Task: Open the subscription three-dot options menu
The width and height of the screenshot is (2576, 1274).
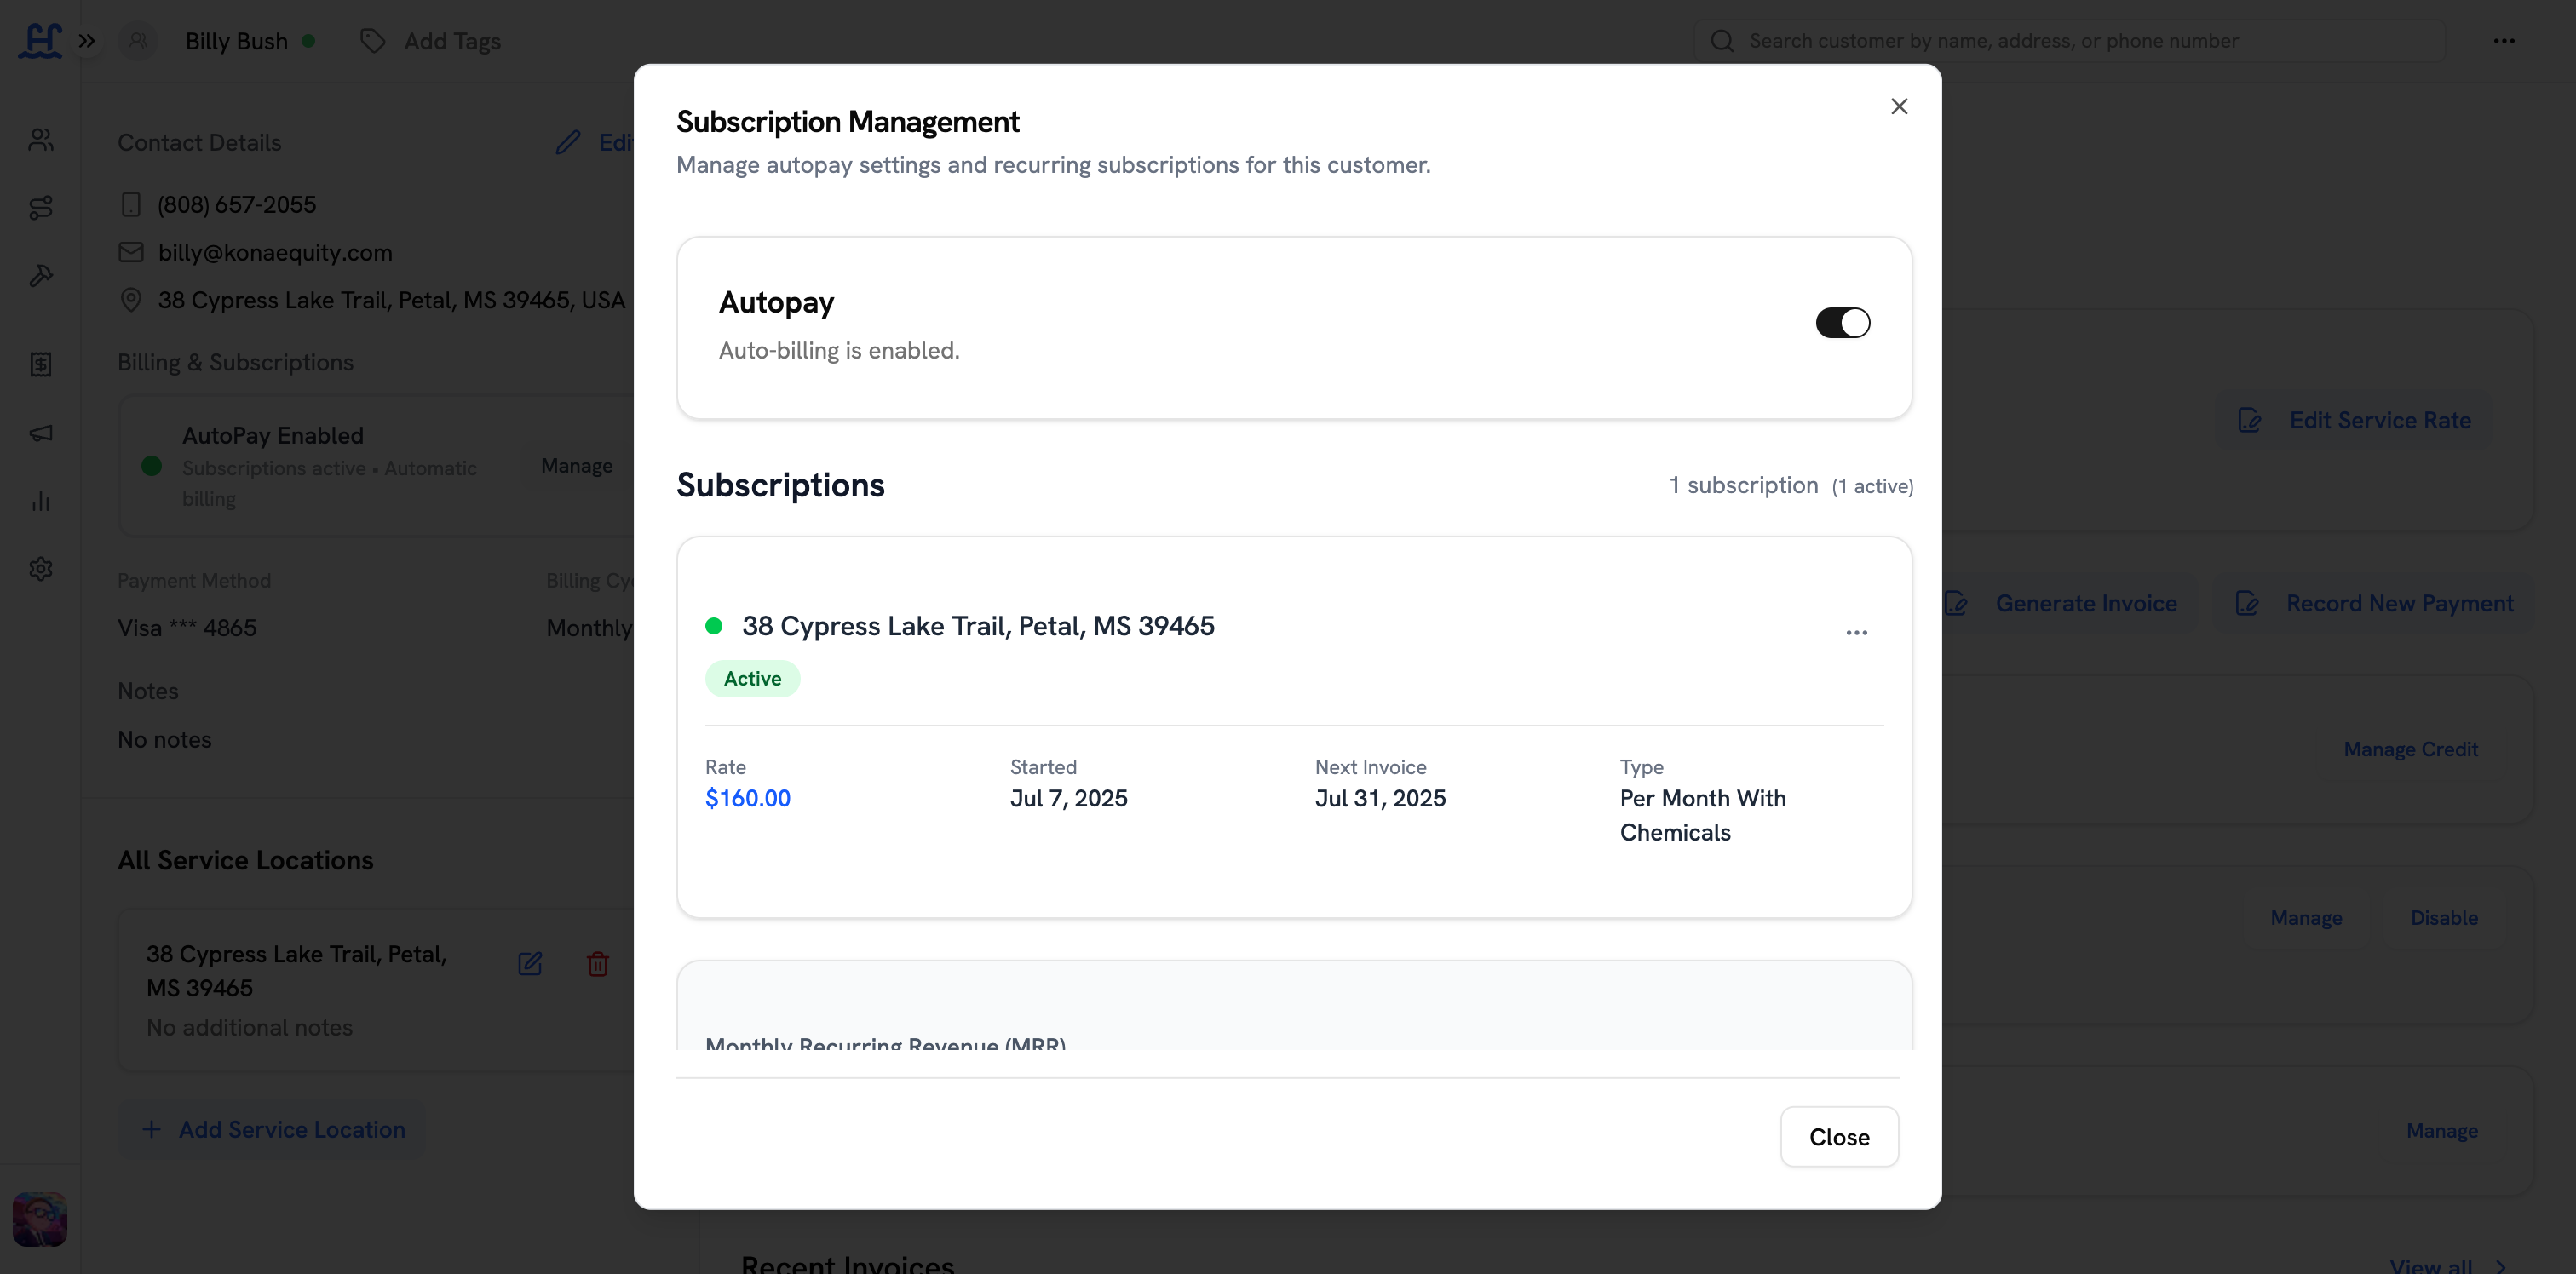Action: click(x=1856, y=632)
